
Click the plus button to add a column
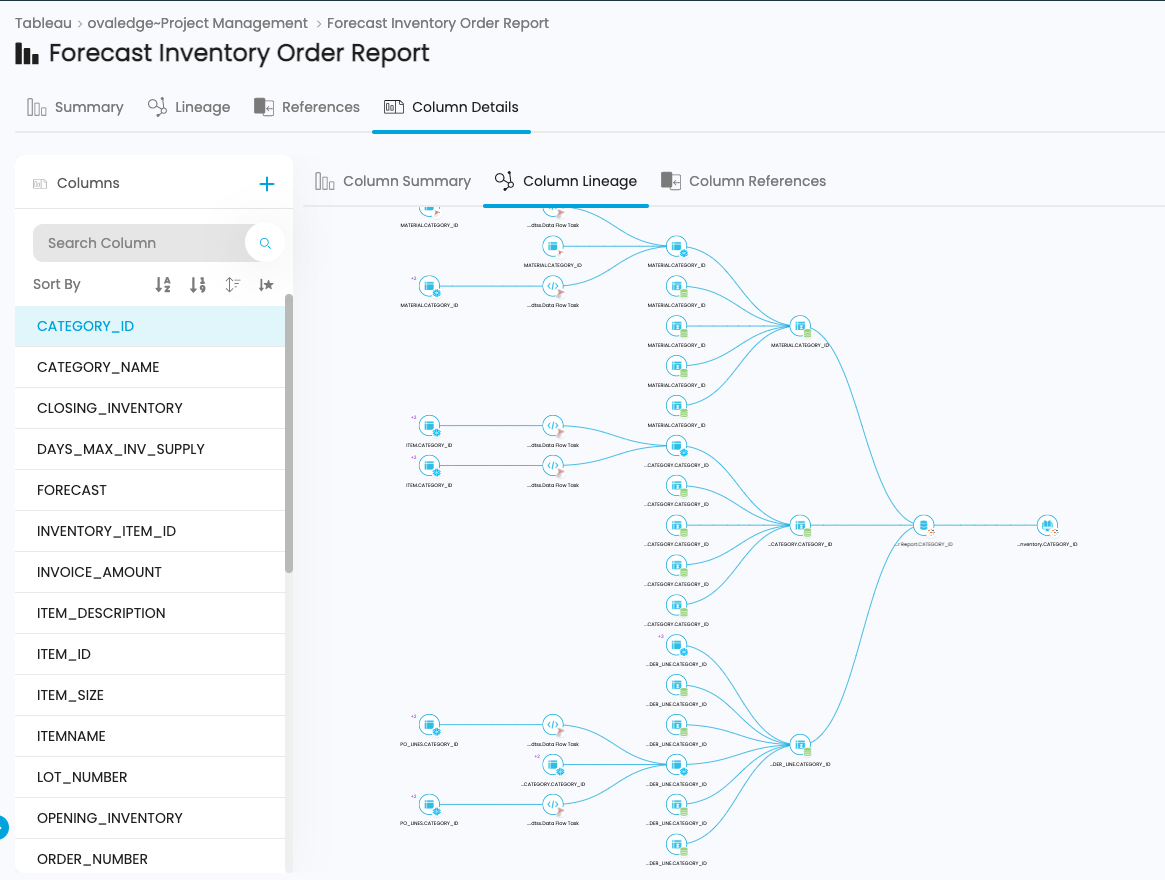coord(267,183)
